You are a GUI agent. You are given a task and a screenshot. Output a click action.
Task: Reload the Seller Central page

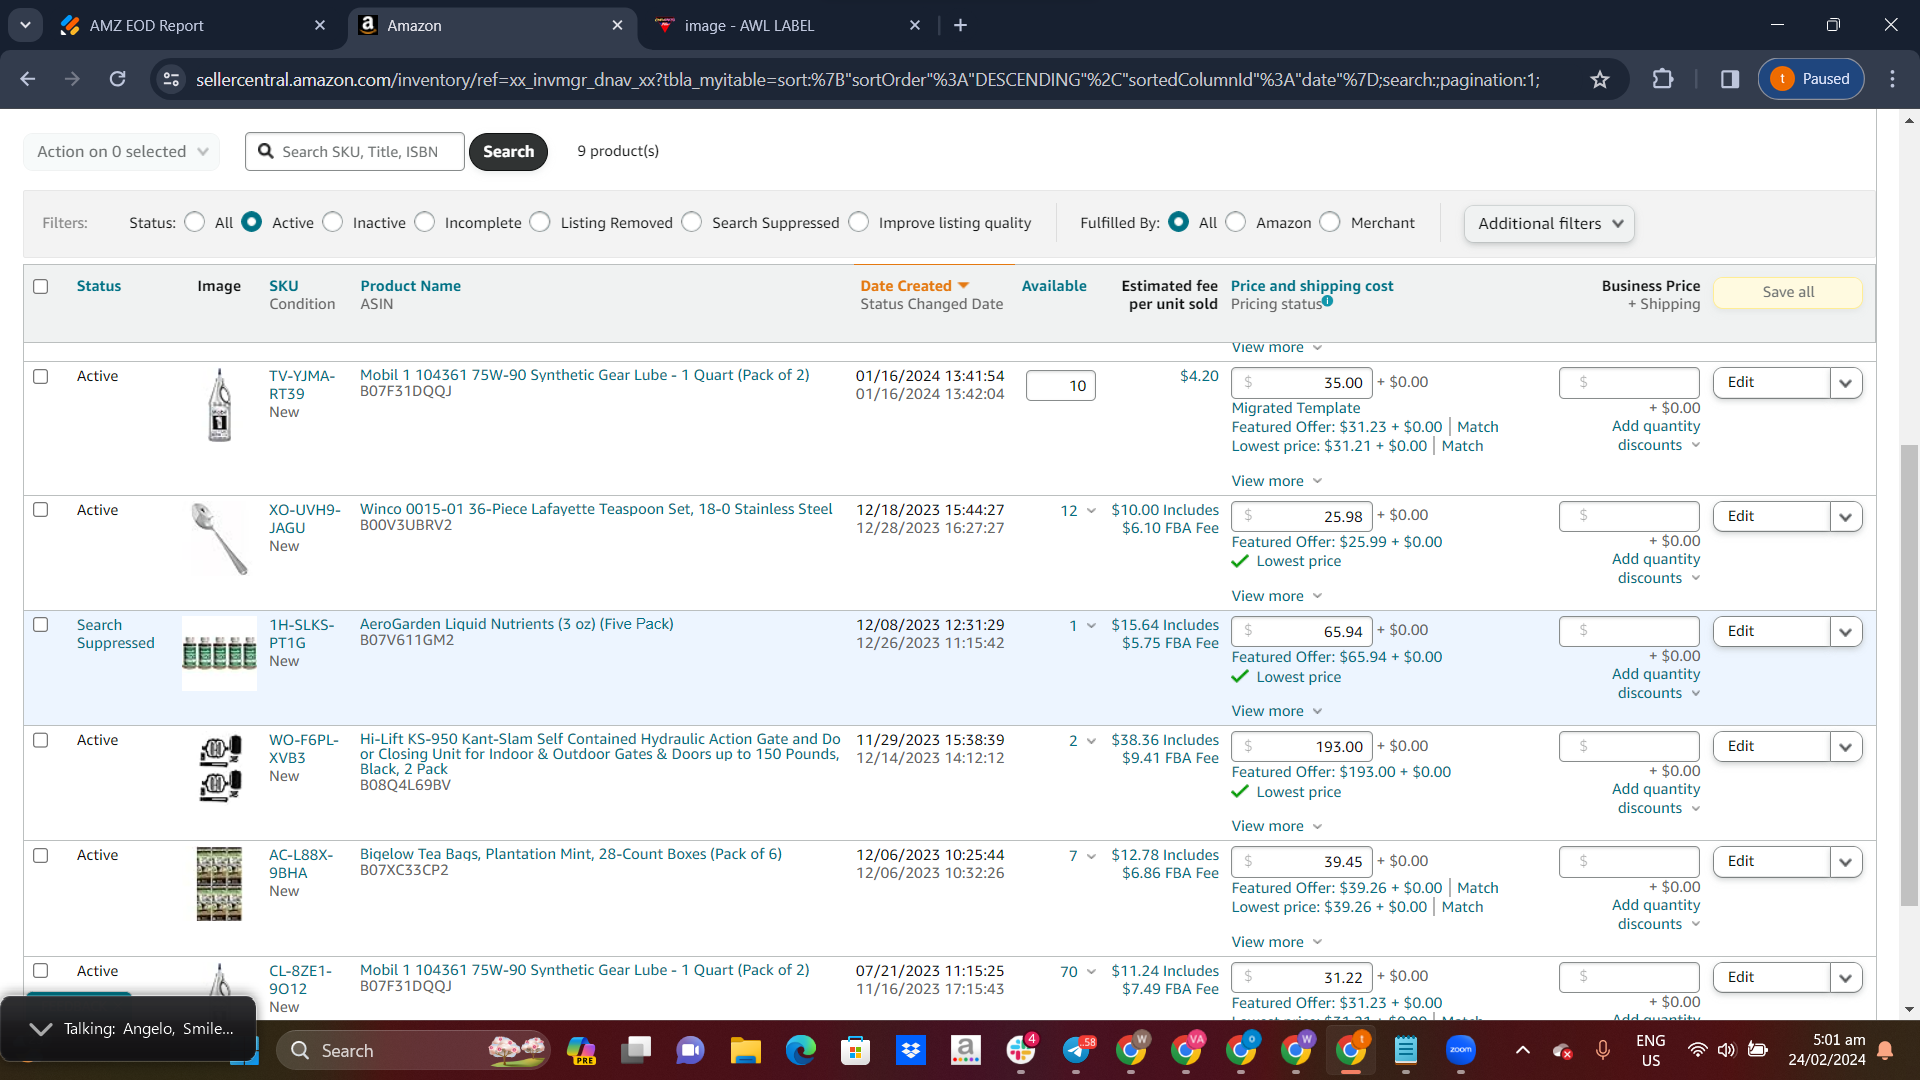tap(117, 79)
